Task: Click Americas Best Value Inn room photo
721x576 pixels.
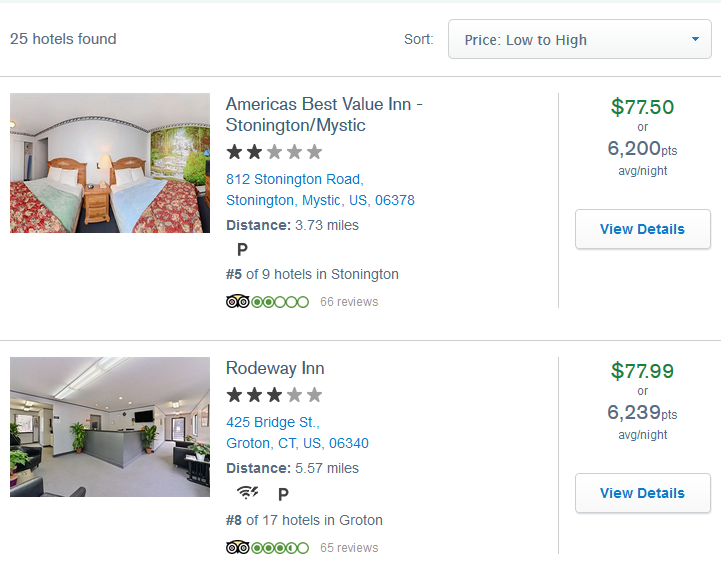Action: pos(110,163)
